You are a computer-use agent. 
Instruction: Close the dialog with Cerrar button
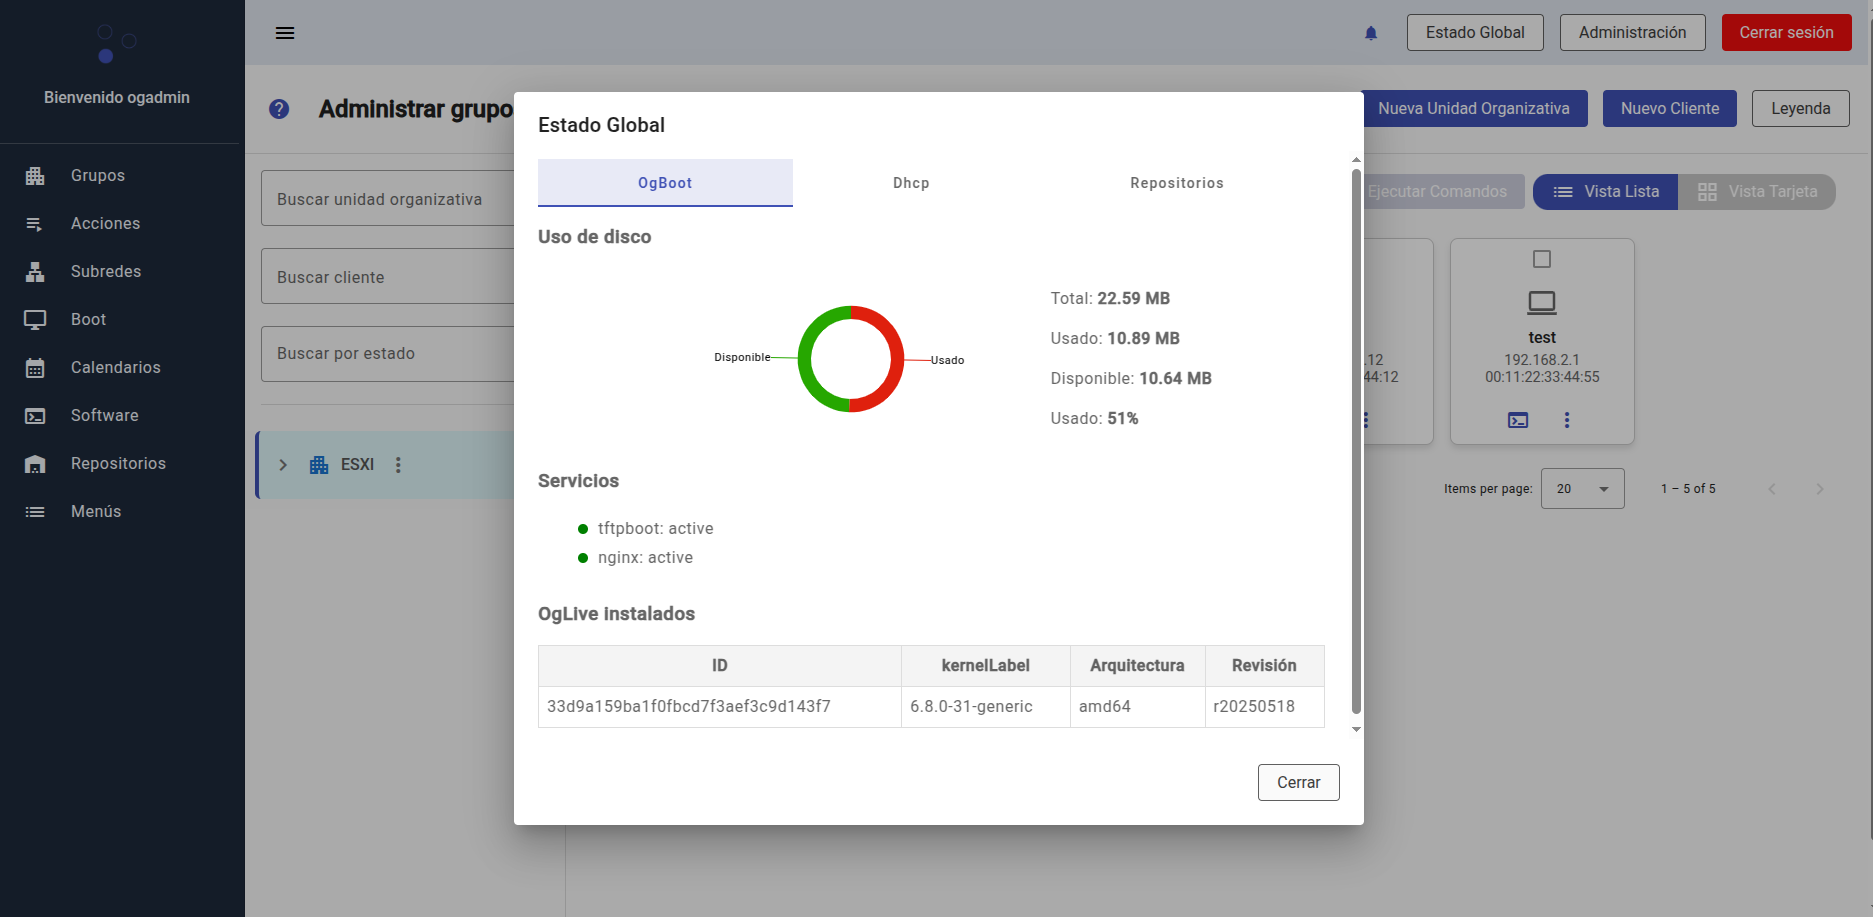pyautogui.click(x=1298, y=782)
